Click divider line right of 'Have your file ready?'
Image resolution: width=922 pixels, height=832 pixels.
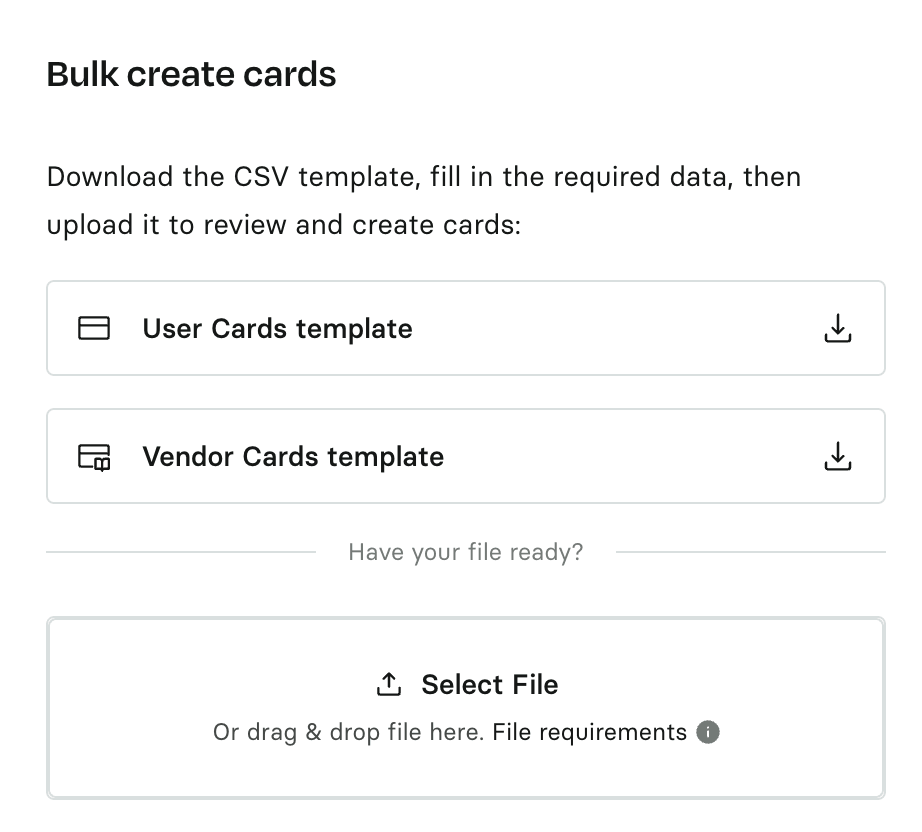[750, 552]
